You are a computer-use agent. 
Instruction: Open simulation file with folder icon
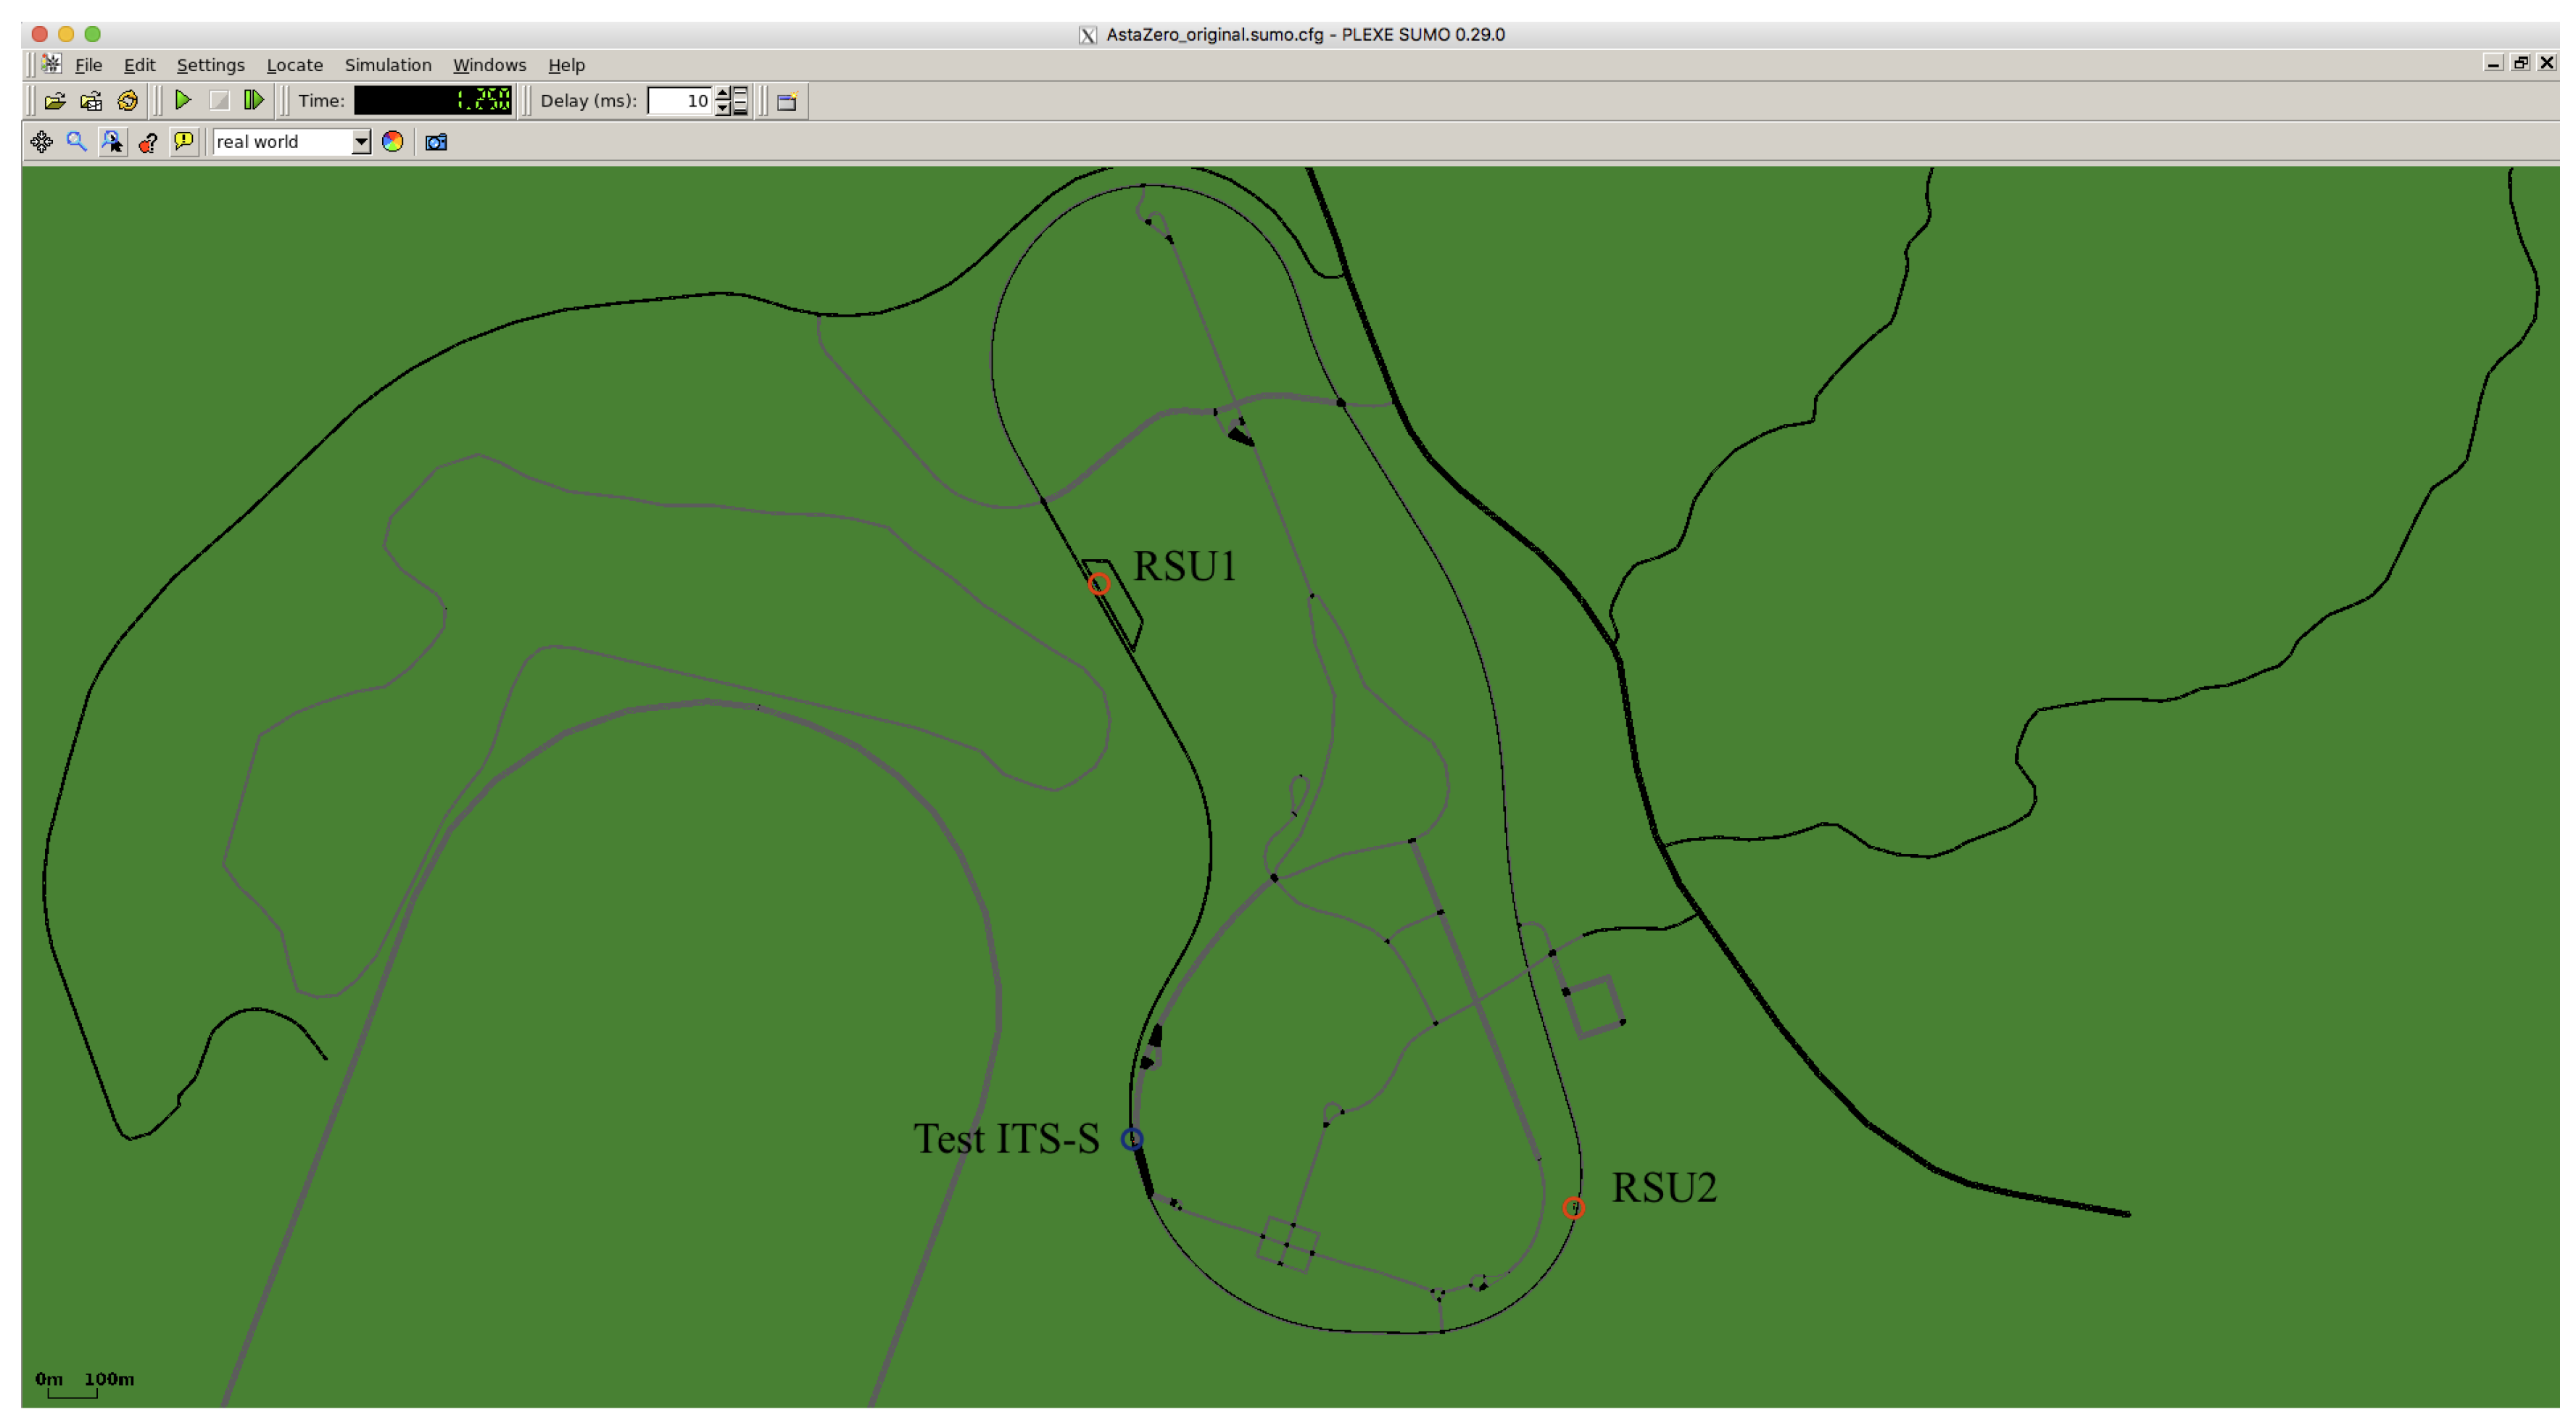click(x=55, y=101)
